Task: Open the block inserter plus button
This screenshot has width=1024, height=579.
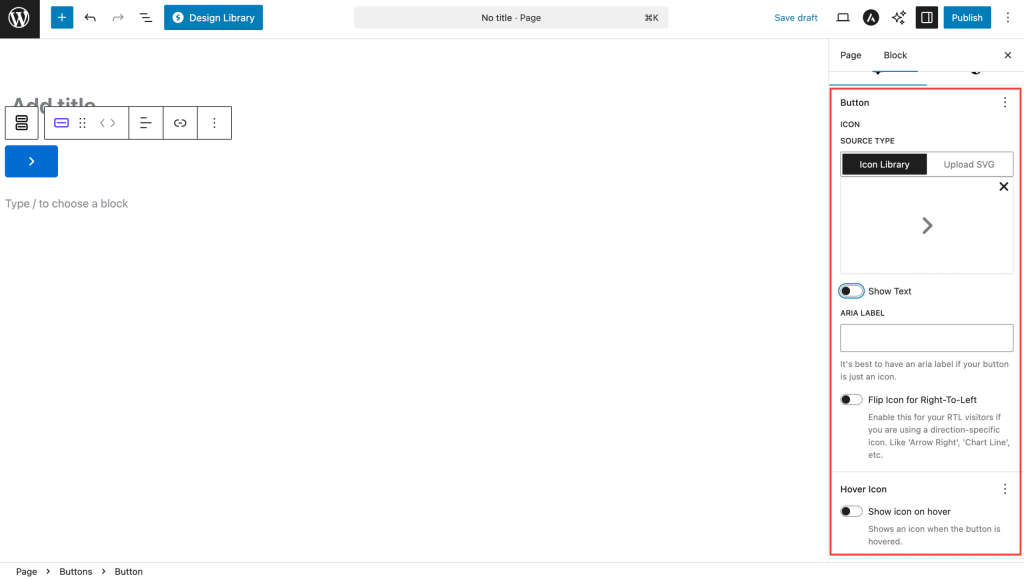Action: coord(62,18)
